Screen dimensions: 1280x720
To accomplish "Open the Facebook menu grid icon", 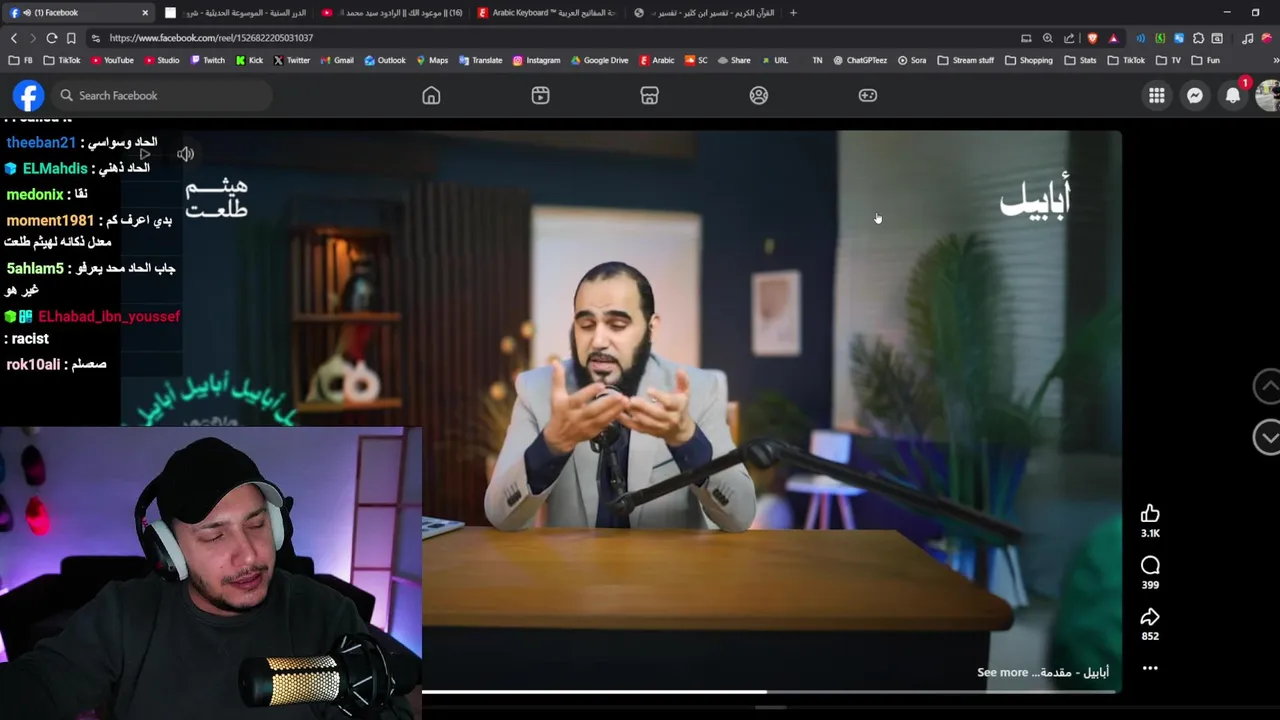I will (1156, 95).
